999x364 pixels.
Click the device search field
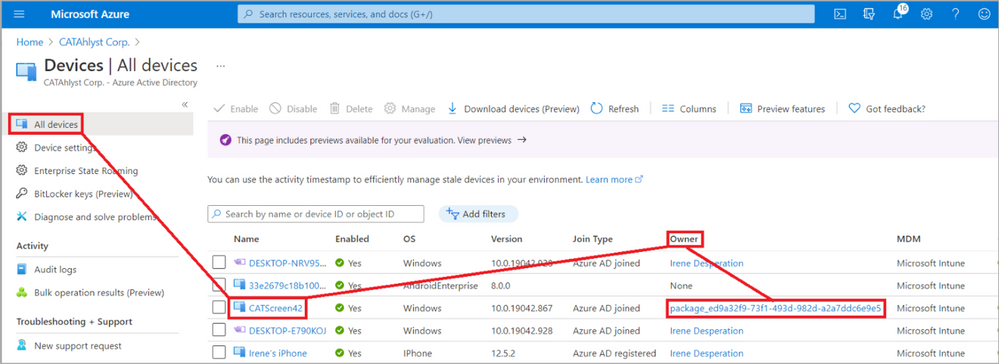[316, 214]
